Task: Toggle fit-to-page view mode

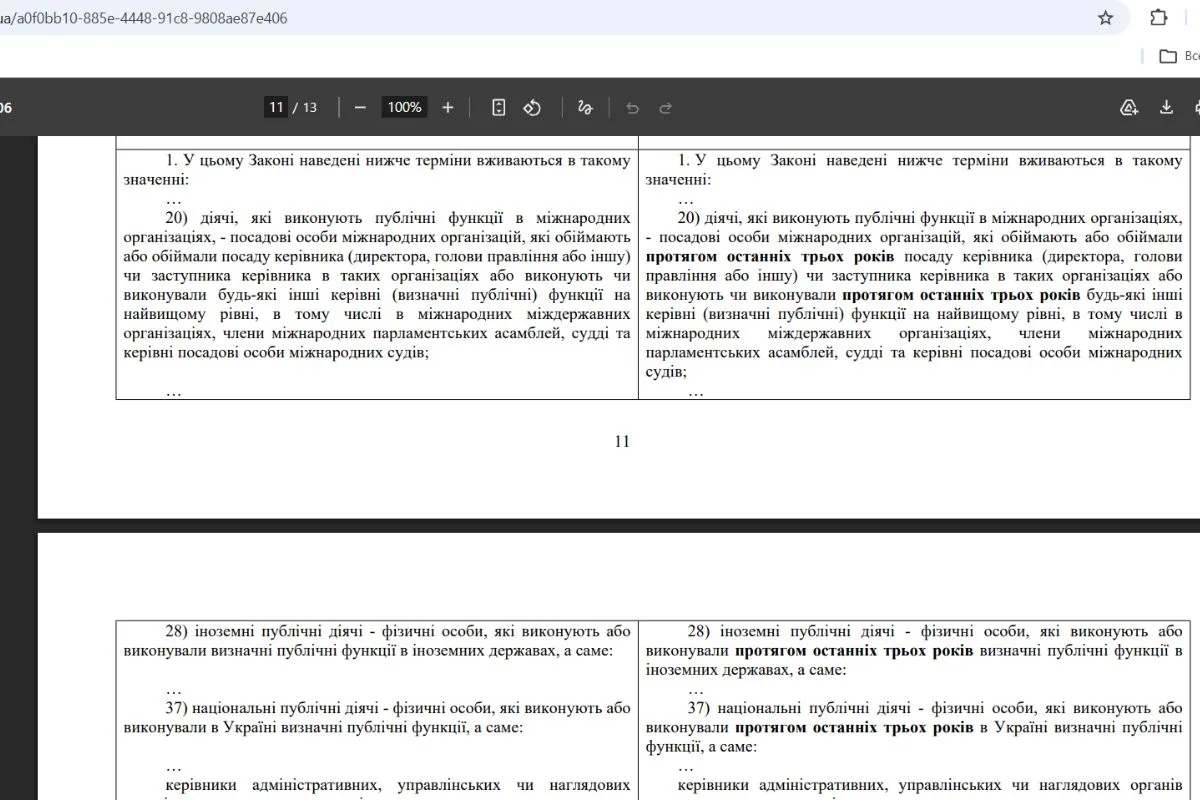Action: tap(498, 107)
